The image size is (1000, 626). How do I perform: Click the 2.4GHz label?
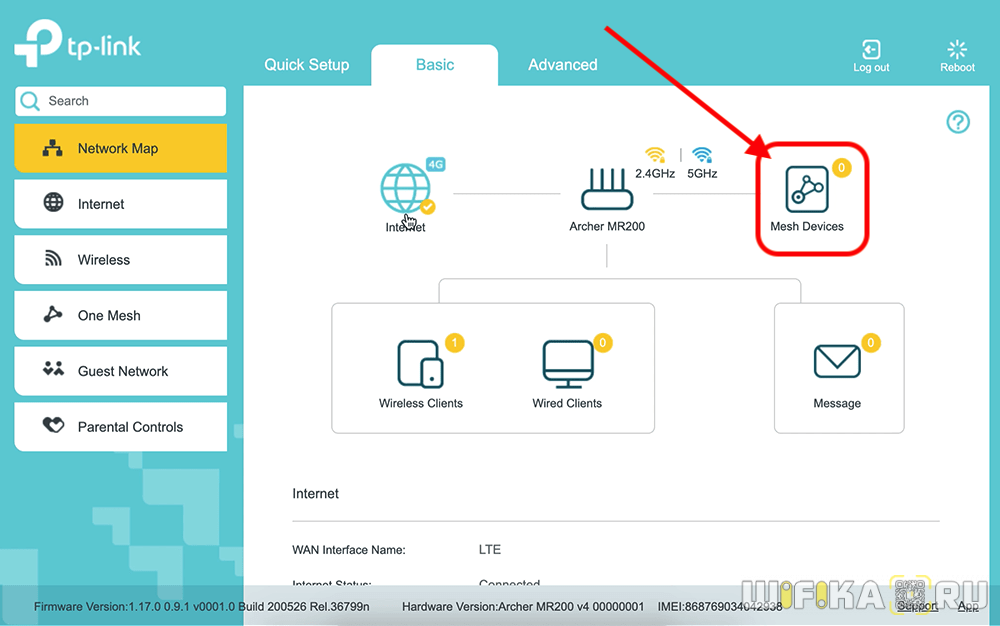(655, 173)
